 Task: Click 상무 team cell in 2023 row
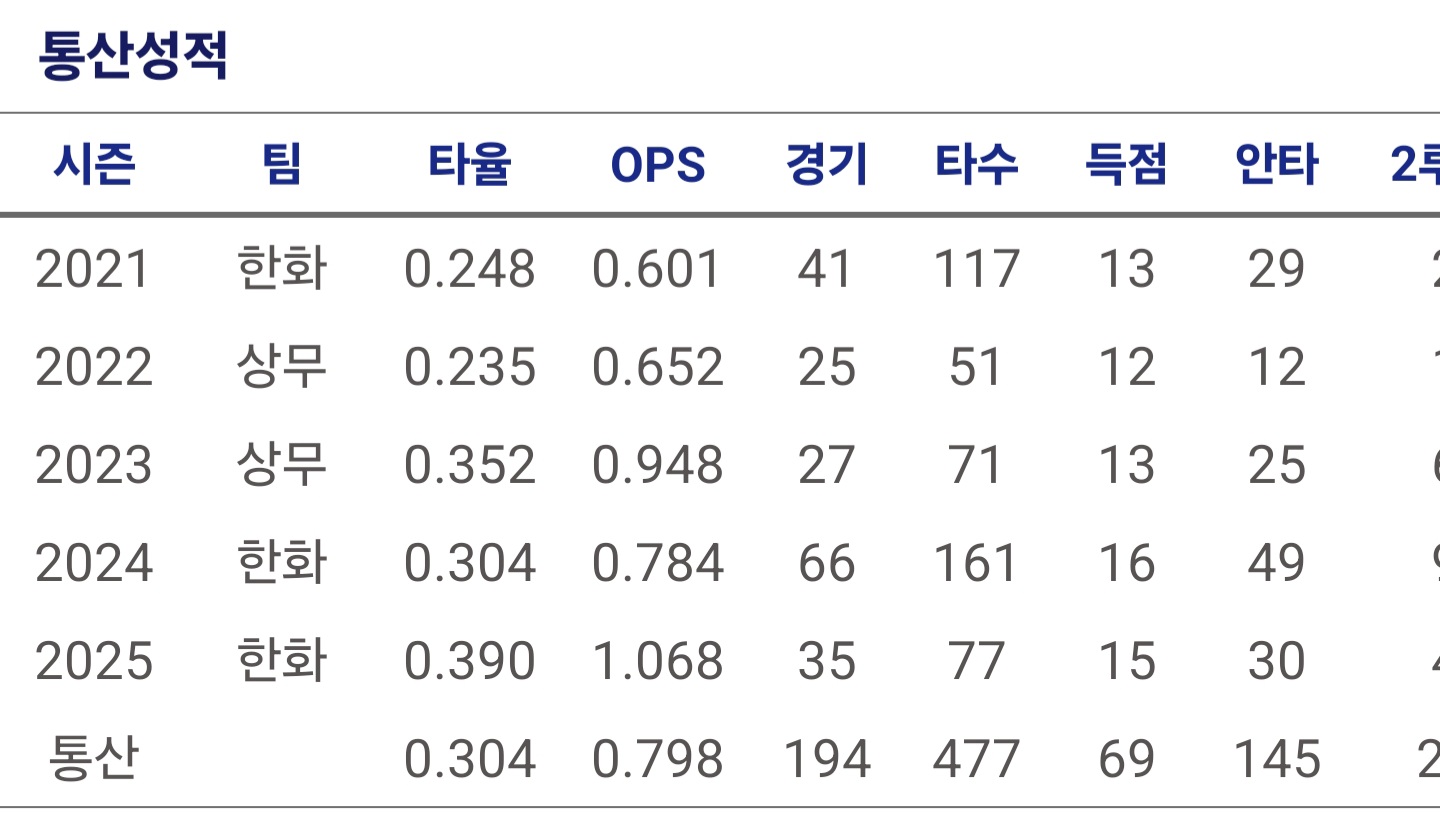[282, 465]
